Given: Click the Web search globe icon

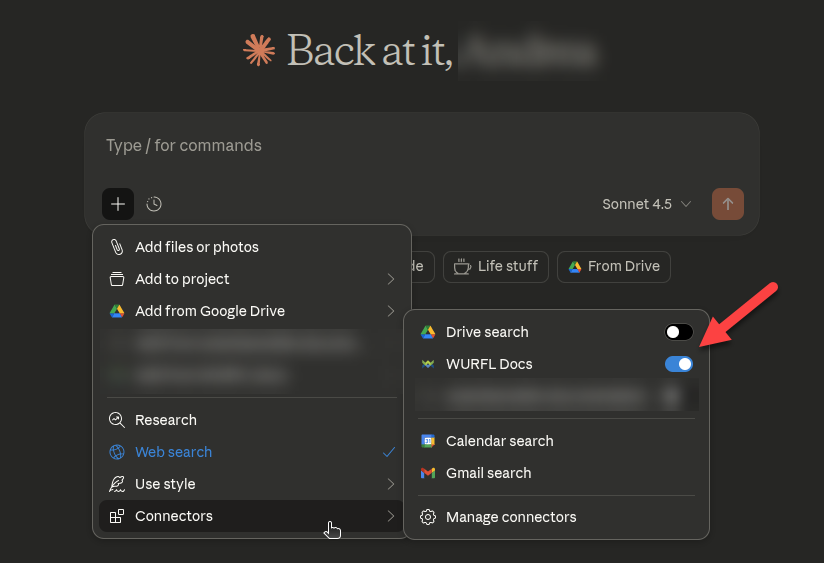Looking at the screenshot, I should pyautogui.click(x=117, y=452).
